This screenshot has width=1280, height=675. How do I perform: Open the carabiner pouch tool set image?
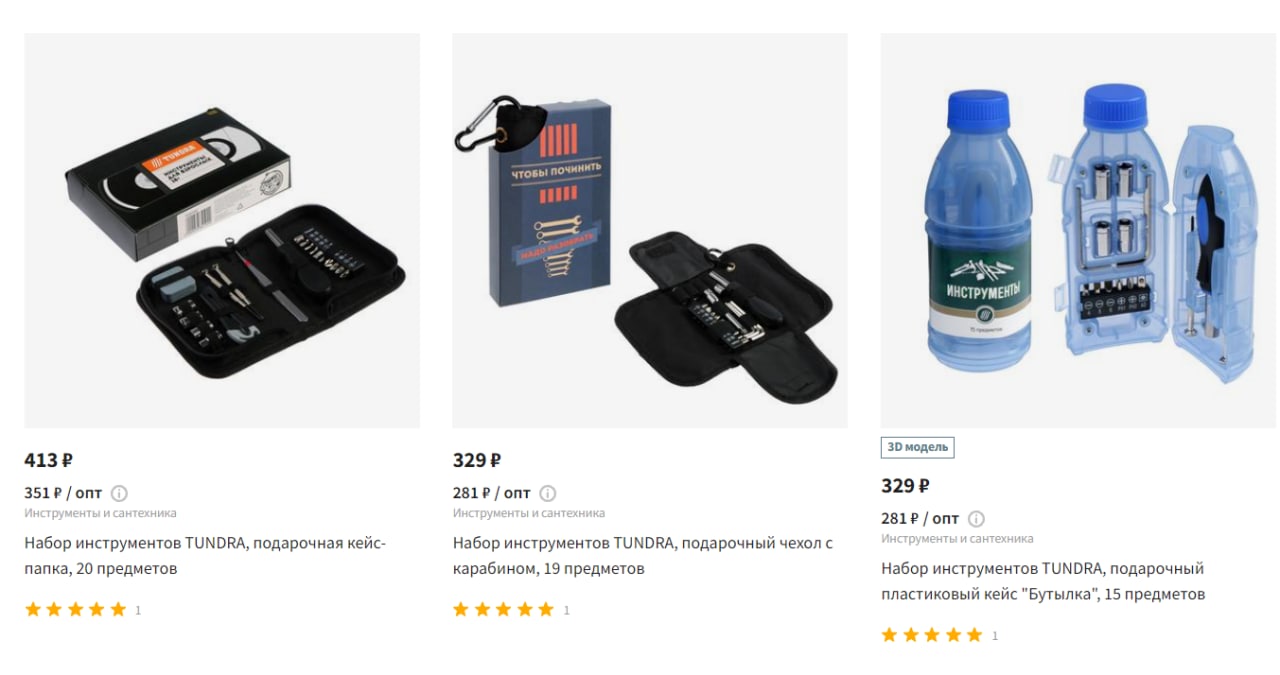click(x=650, y=231)
